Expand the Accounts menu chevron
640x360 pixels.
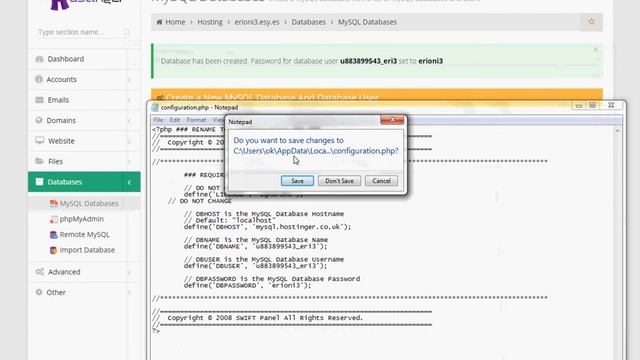(129, 80)
